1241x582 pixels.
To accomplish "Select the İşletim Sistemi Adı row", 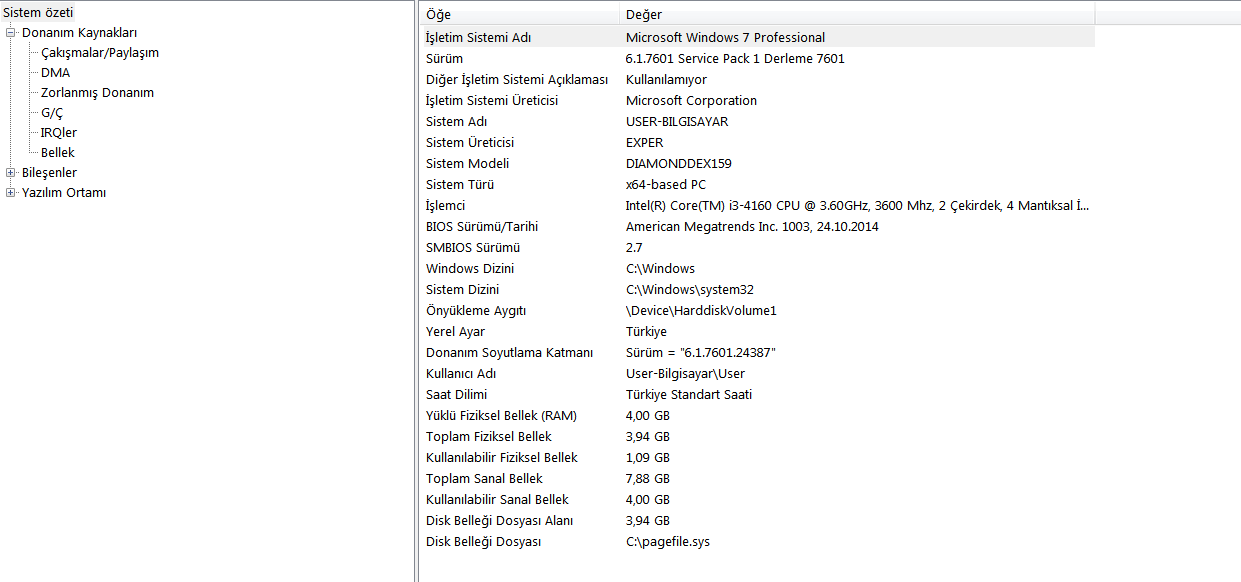I will 478,38.
